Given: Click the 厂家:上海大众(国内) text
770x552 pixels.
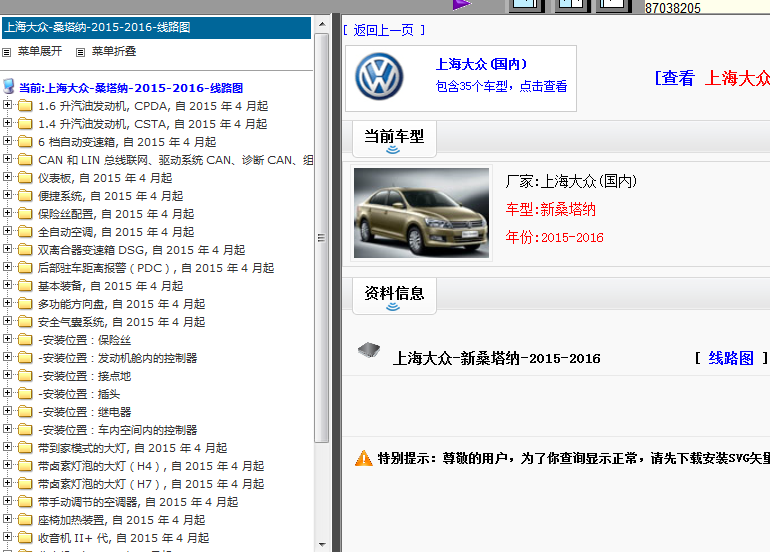Looking at the screenshot, I should [x=571, y=182].
